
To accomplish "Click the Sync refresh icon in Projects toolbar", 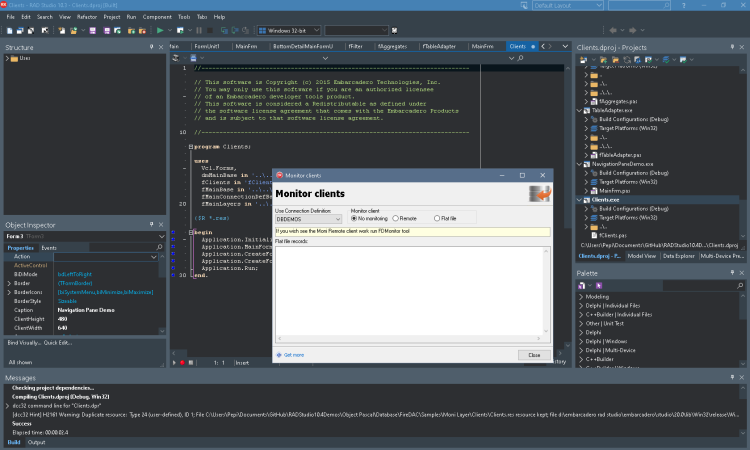I will [627, 60].
